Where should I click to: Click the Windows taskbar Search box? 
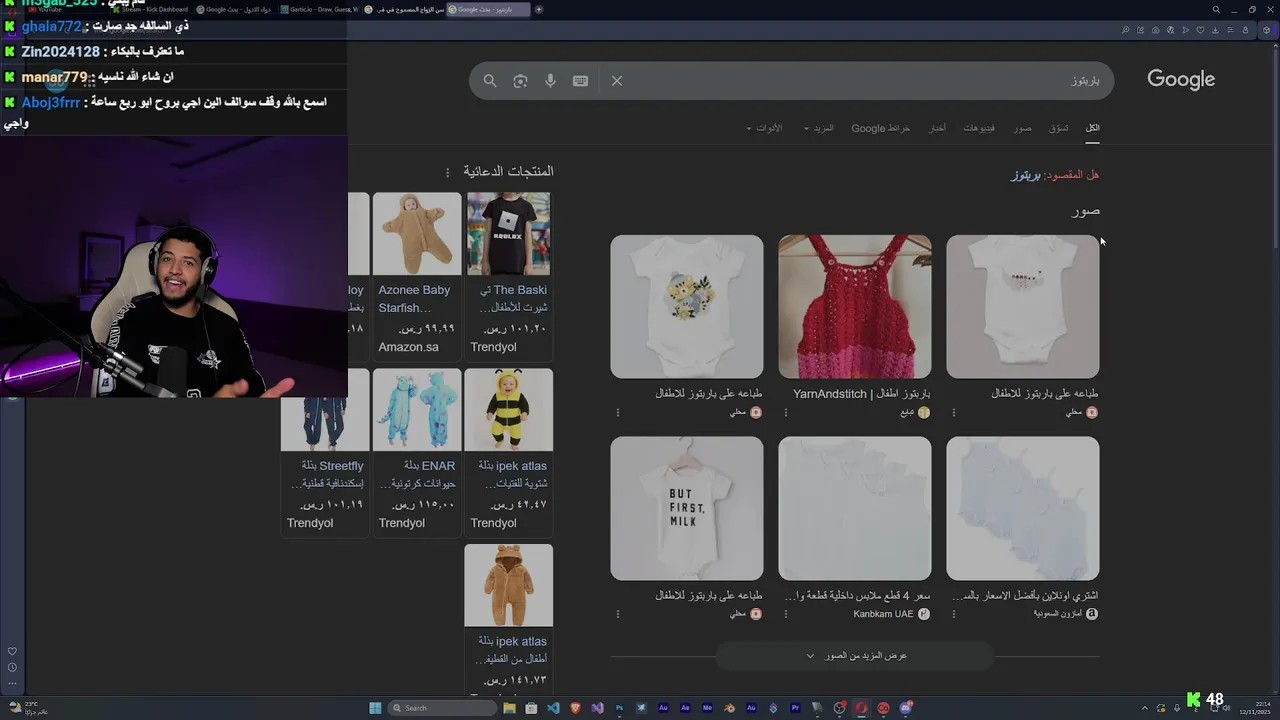tap(442, 708)
